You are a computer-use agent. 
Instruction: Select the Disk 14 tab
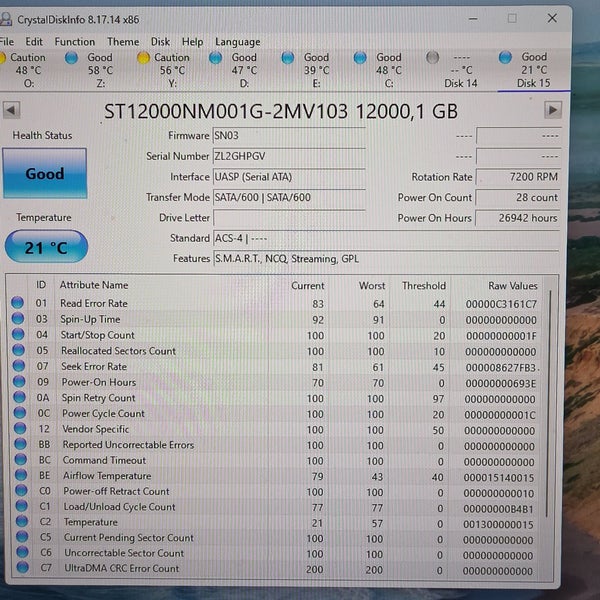tap(453, 70)
